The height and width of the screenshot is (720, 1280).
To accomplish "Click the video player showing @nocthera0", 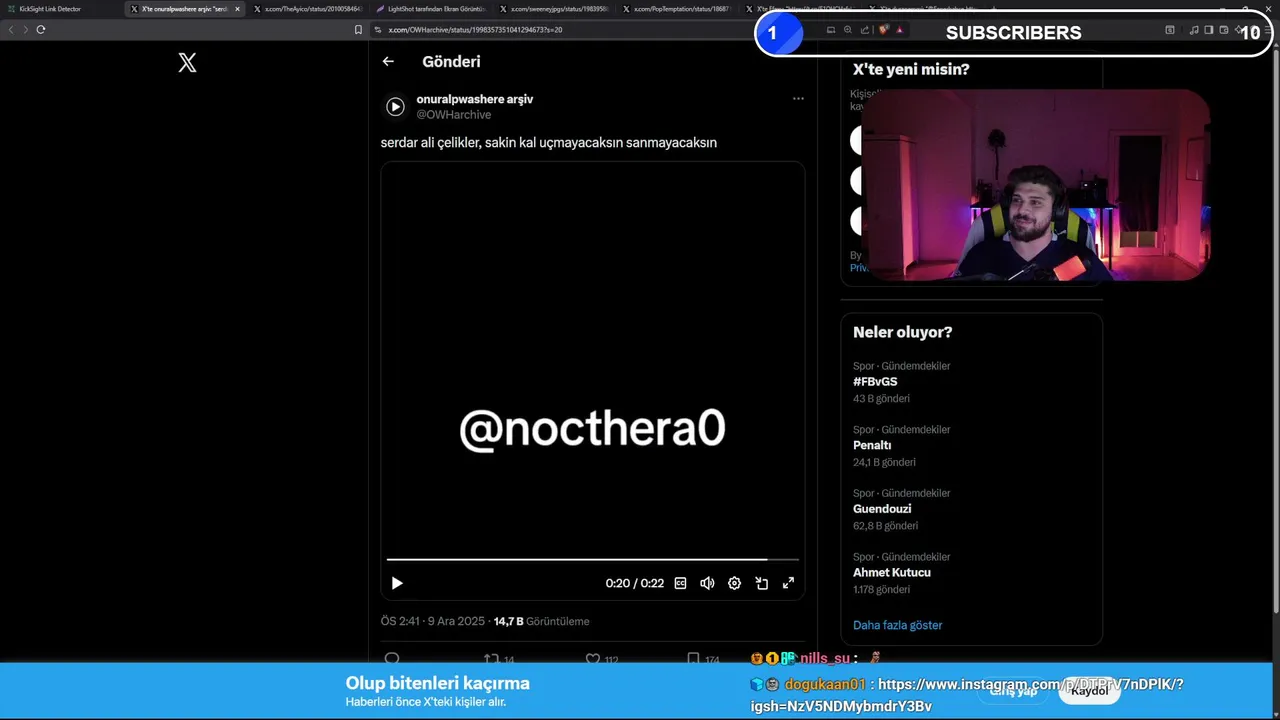I will pyautogui.click(x=592, y=380).
